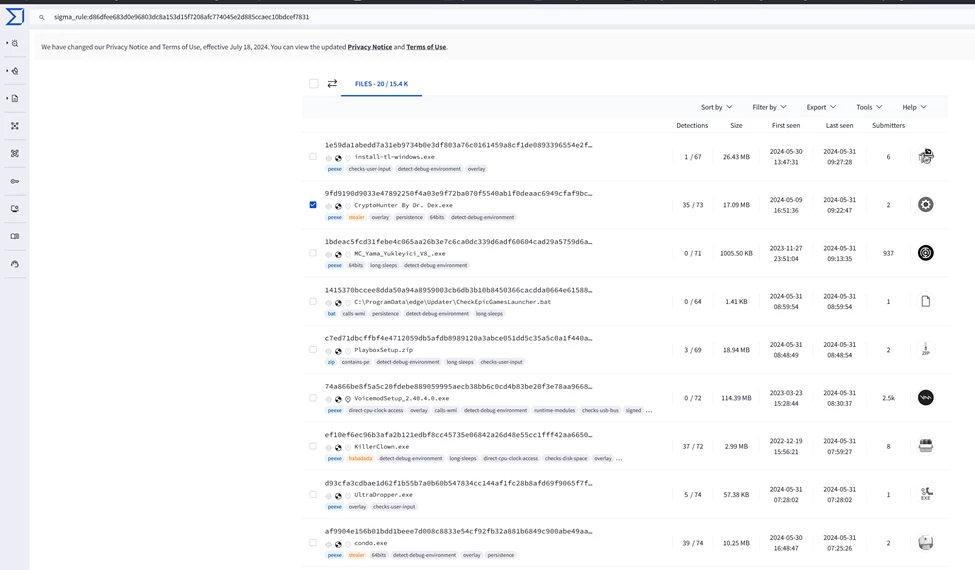Viewport: 975px width, 570px height.
Task: Check the box for CheckEpicGamesLauncher.bat
Action: pyautogui.click(x=313, y=301)
